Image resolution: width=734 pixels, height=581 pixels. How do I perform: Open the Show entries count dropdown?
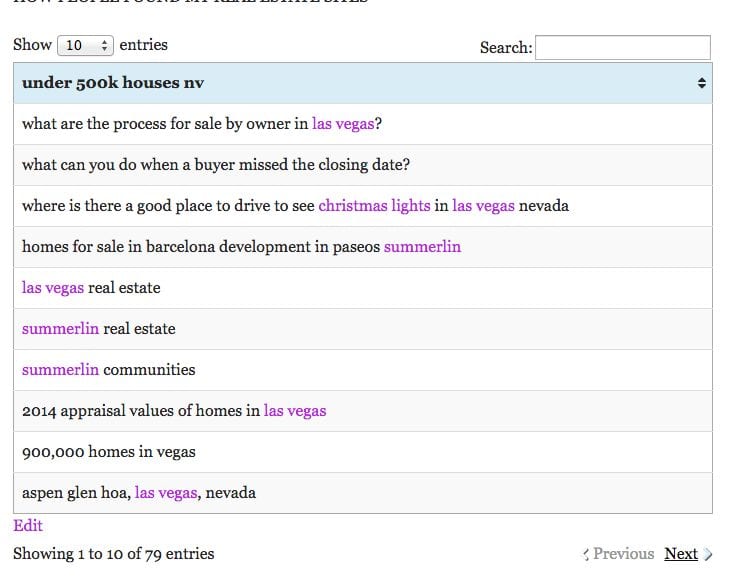(85, 45)
